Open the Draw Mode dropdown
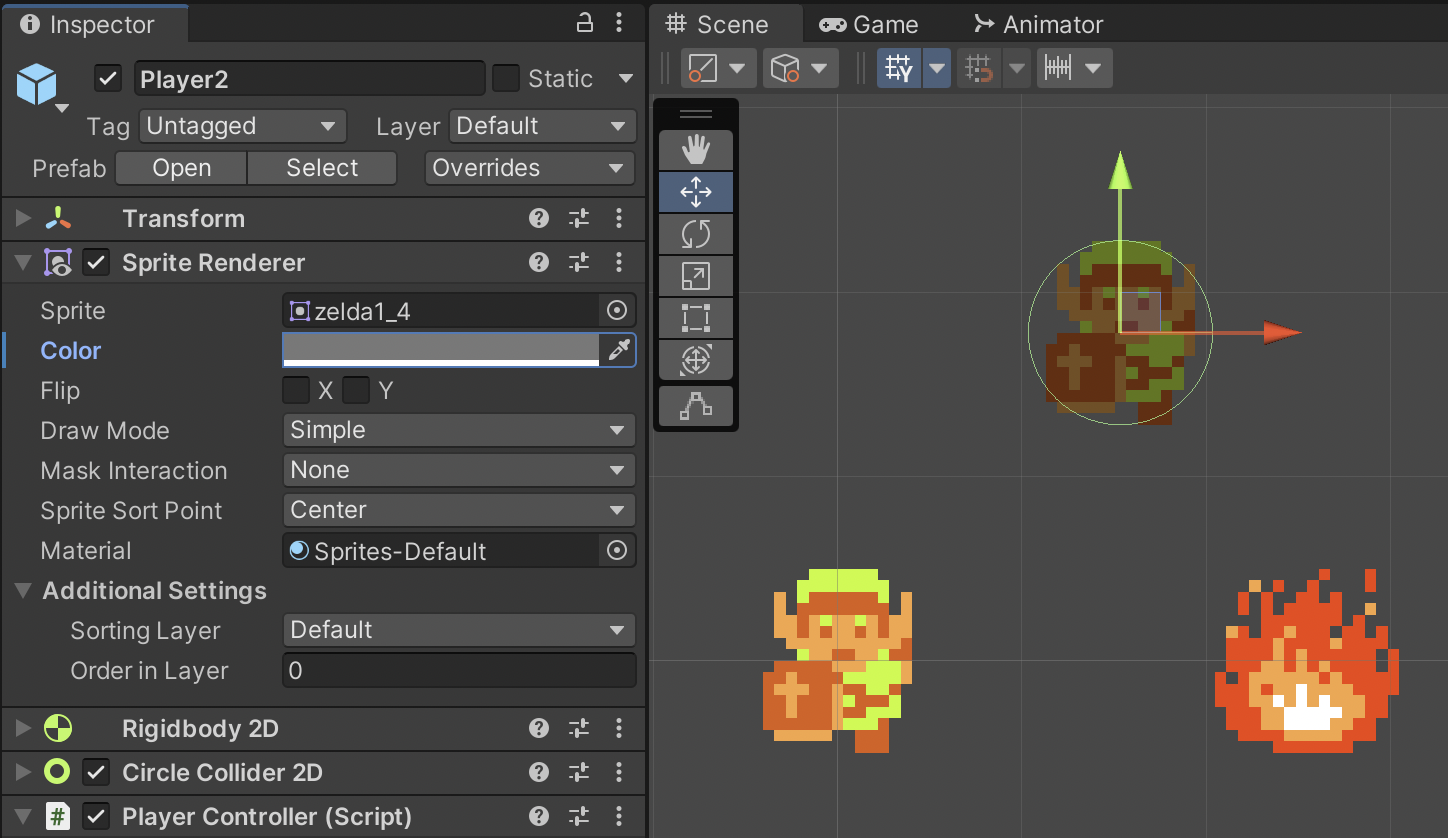The height and width of the screenshot is (838, 1448). 459,430
